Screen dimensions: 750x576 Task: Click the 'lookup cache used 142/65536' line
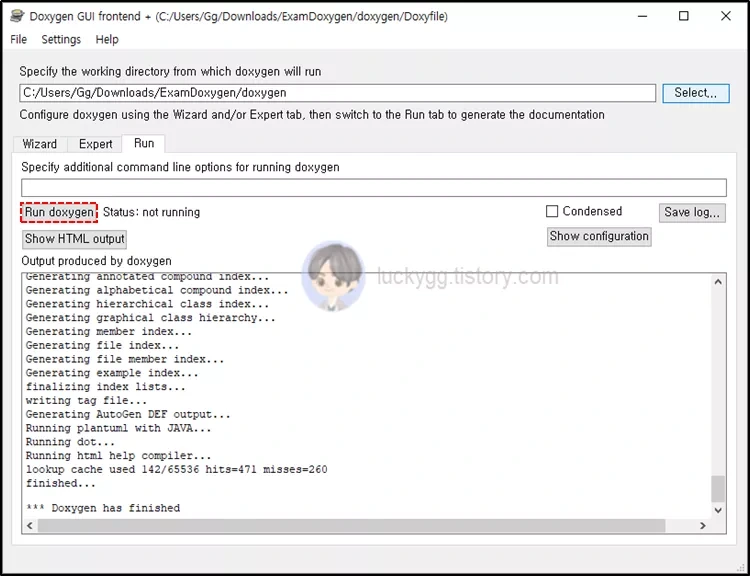click(x=176, y=469)
